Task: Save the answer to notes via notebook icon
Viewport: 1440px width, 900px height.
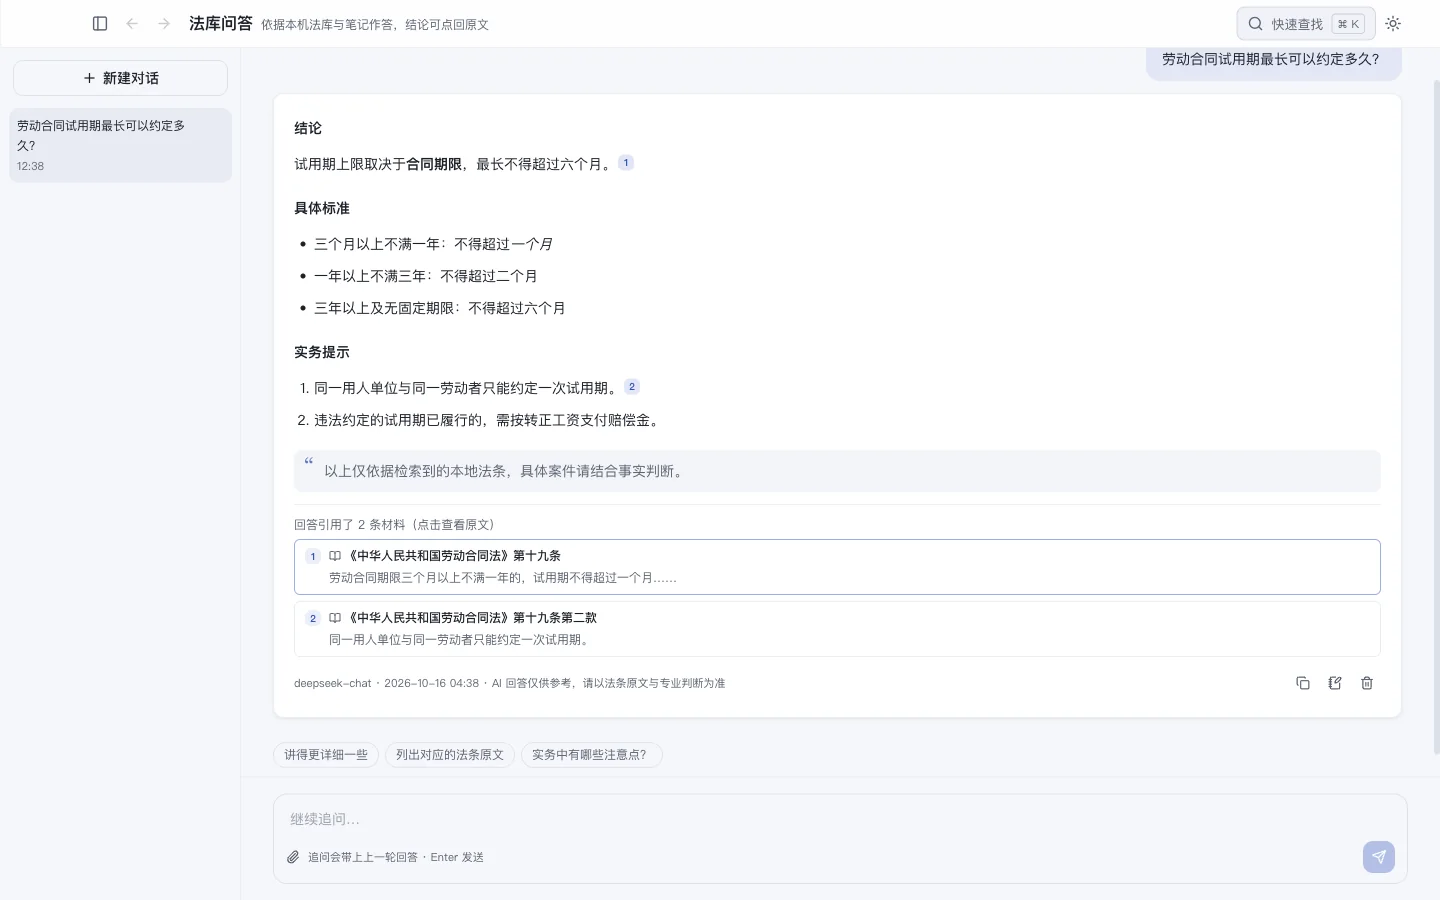Action: pos(1335,683)
